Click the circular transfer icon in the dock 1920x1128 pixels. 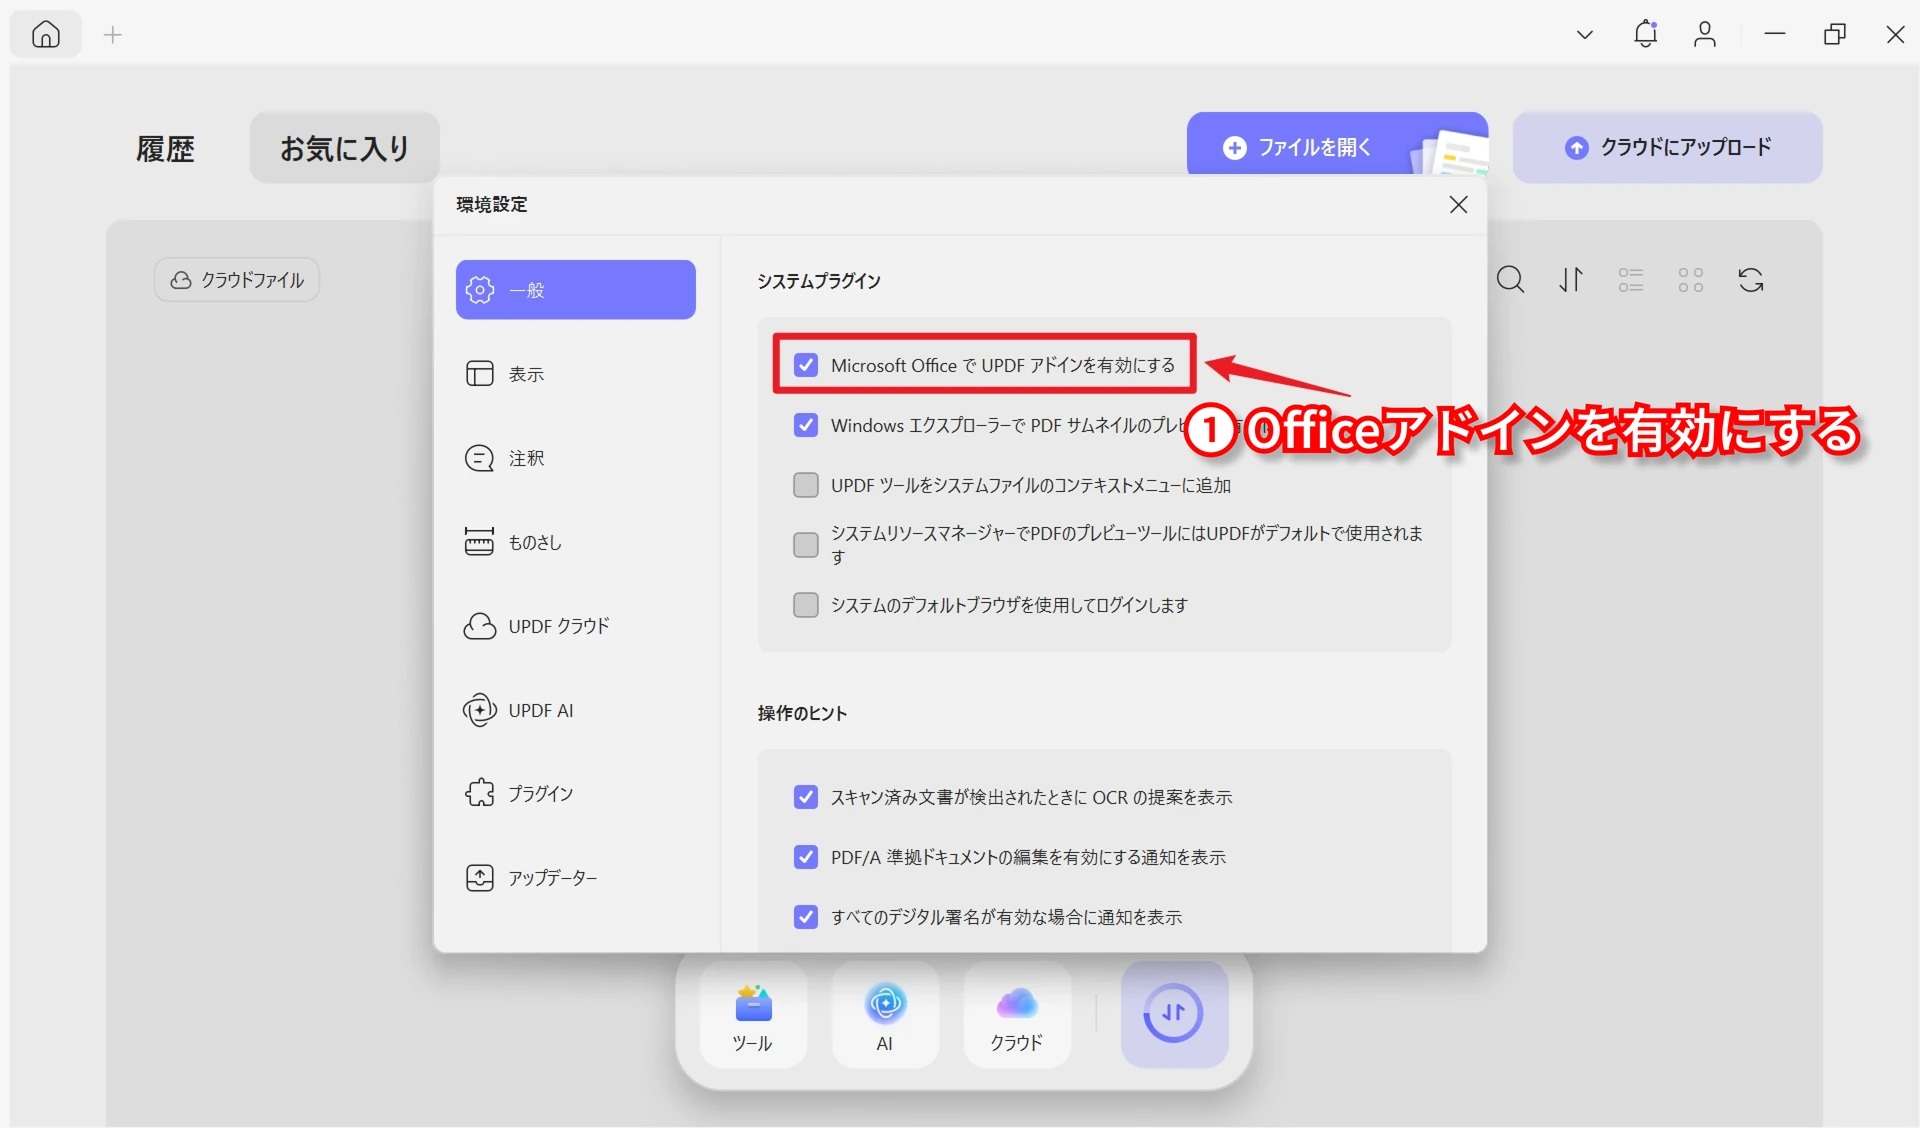pos(1174,1014)
